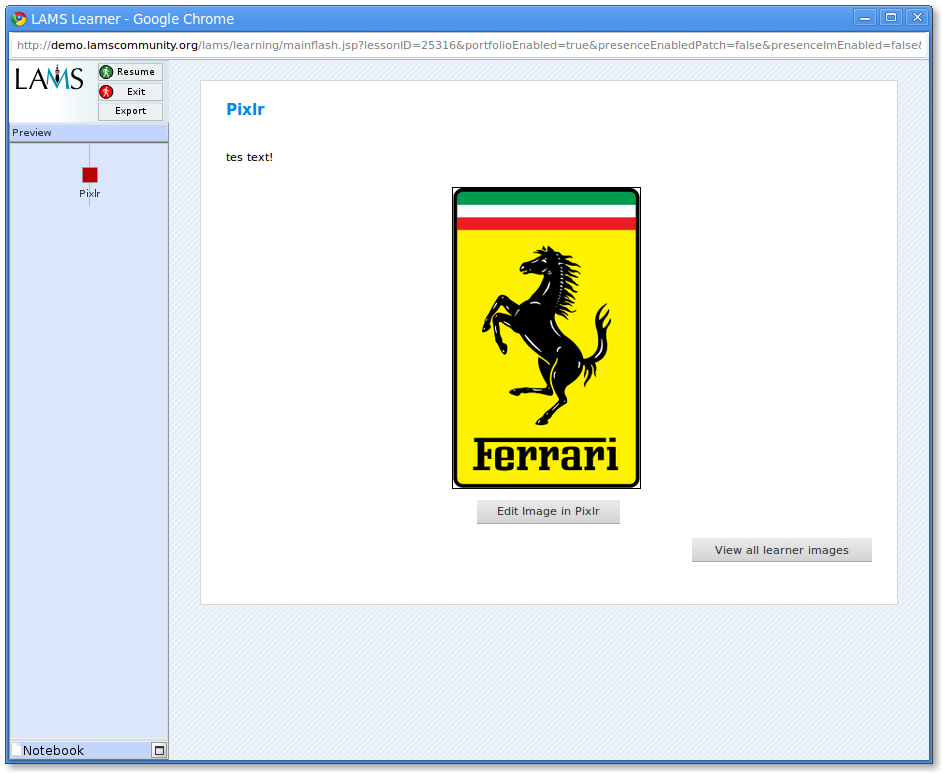Click the address bar URL field
This screenshot has height=773, width=942.
tap(470, 45)
